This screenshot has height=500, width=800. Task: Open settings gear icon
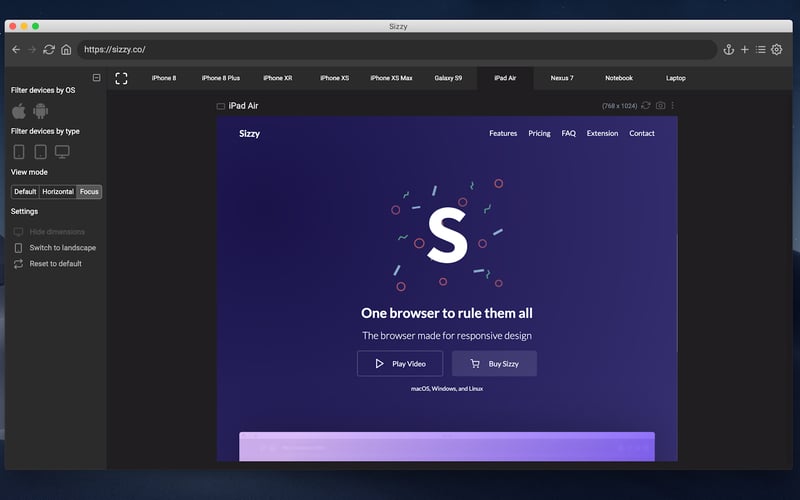click(777, 49)
